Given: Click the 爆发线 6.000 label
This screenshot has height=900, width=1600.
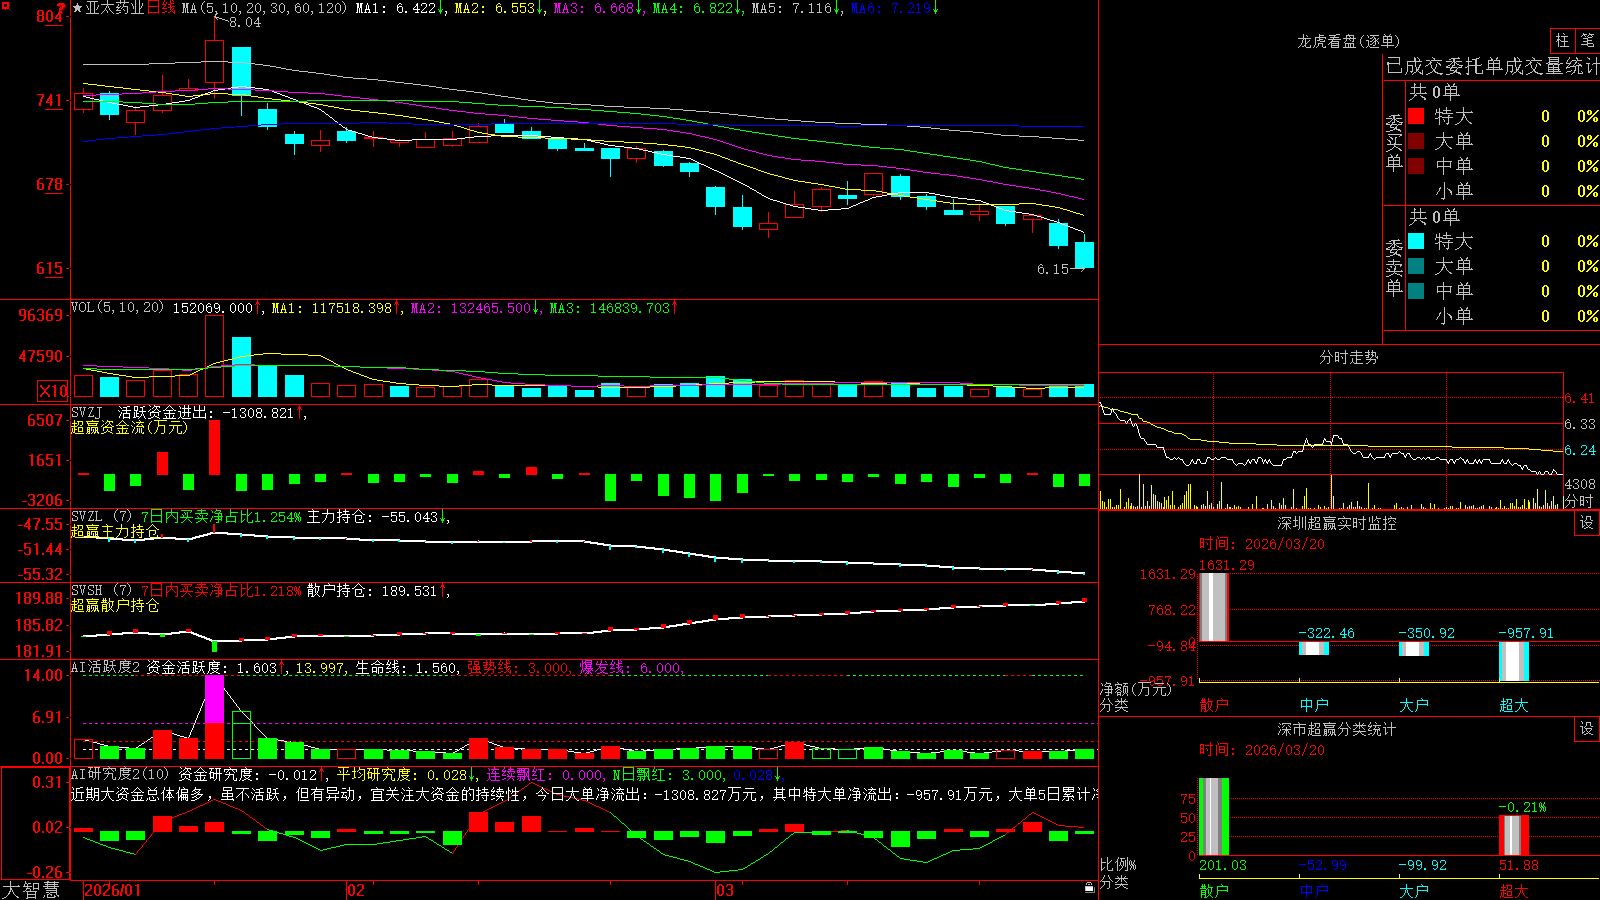Looking at the screenshot, I should [632, 667].
